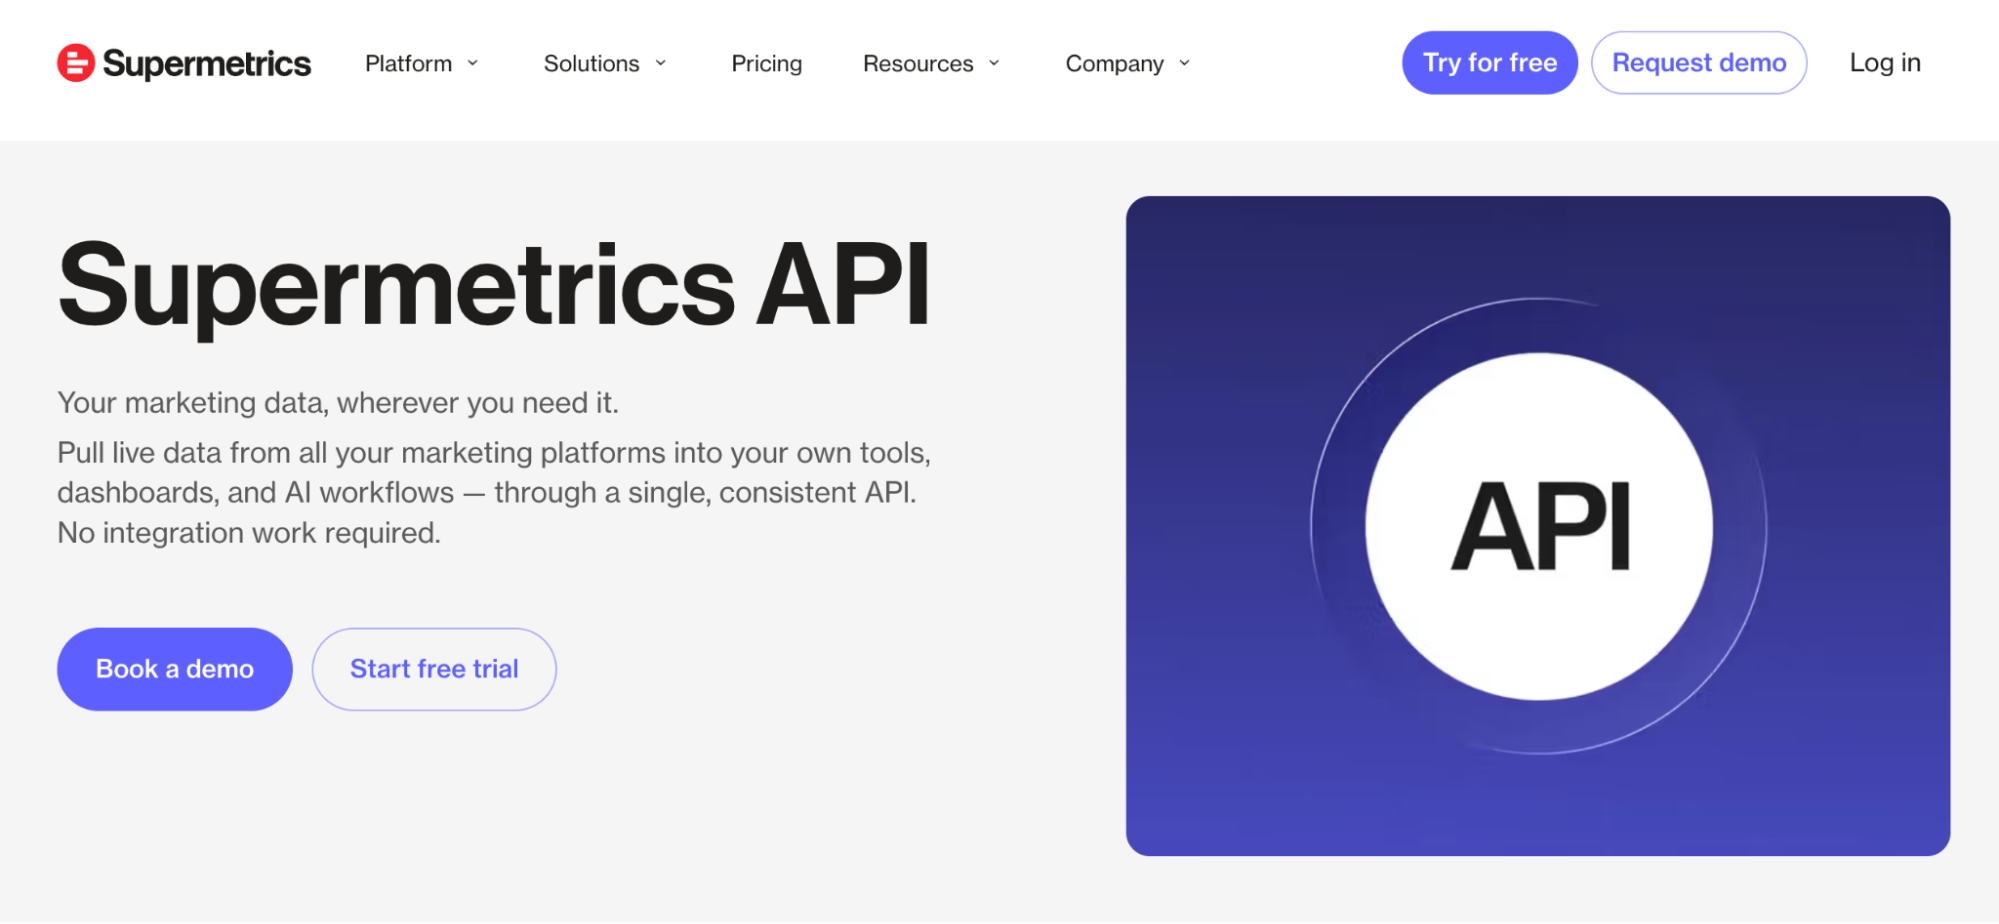Screen dimensions: 1999x924
Task: Expand the Solutions dropdown chevron
Action: point(661,63)
